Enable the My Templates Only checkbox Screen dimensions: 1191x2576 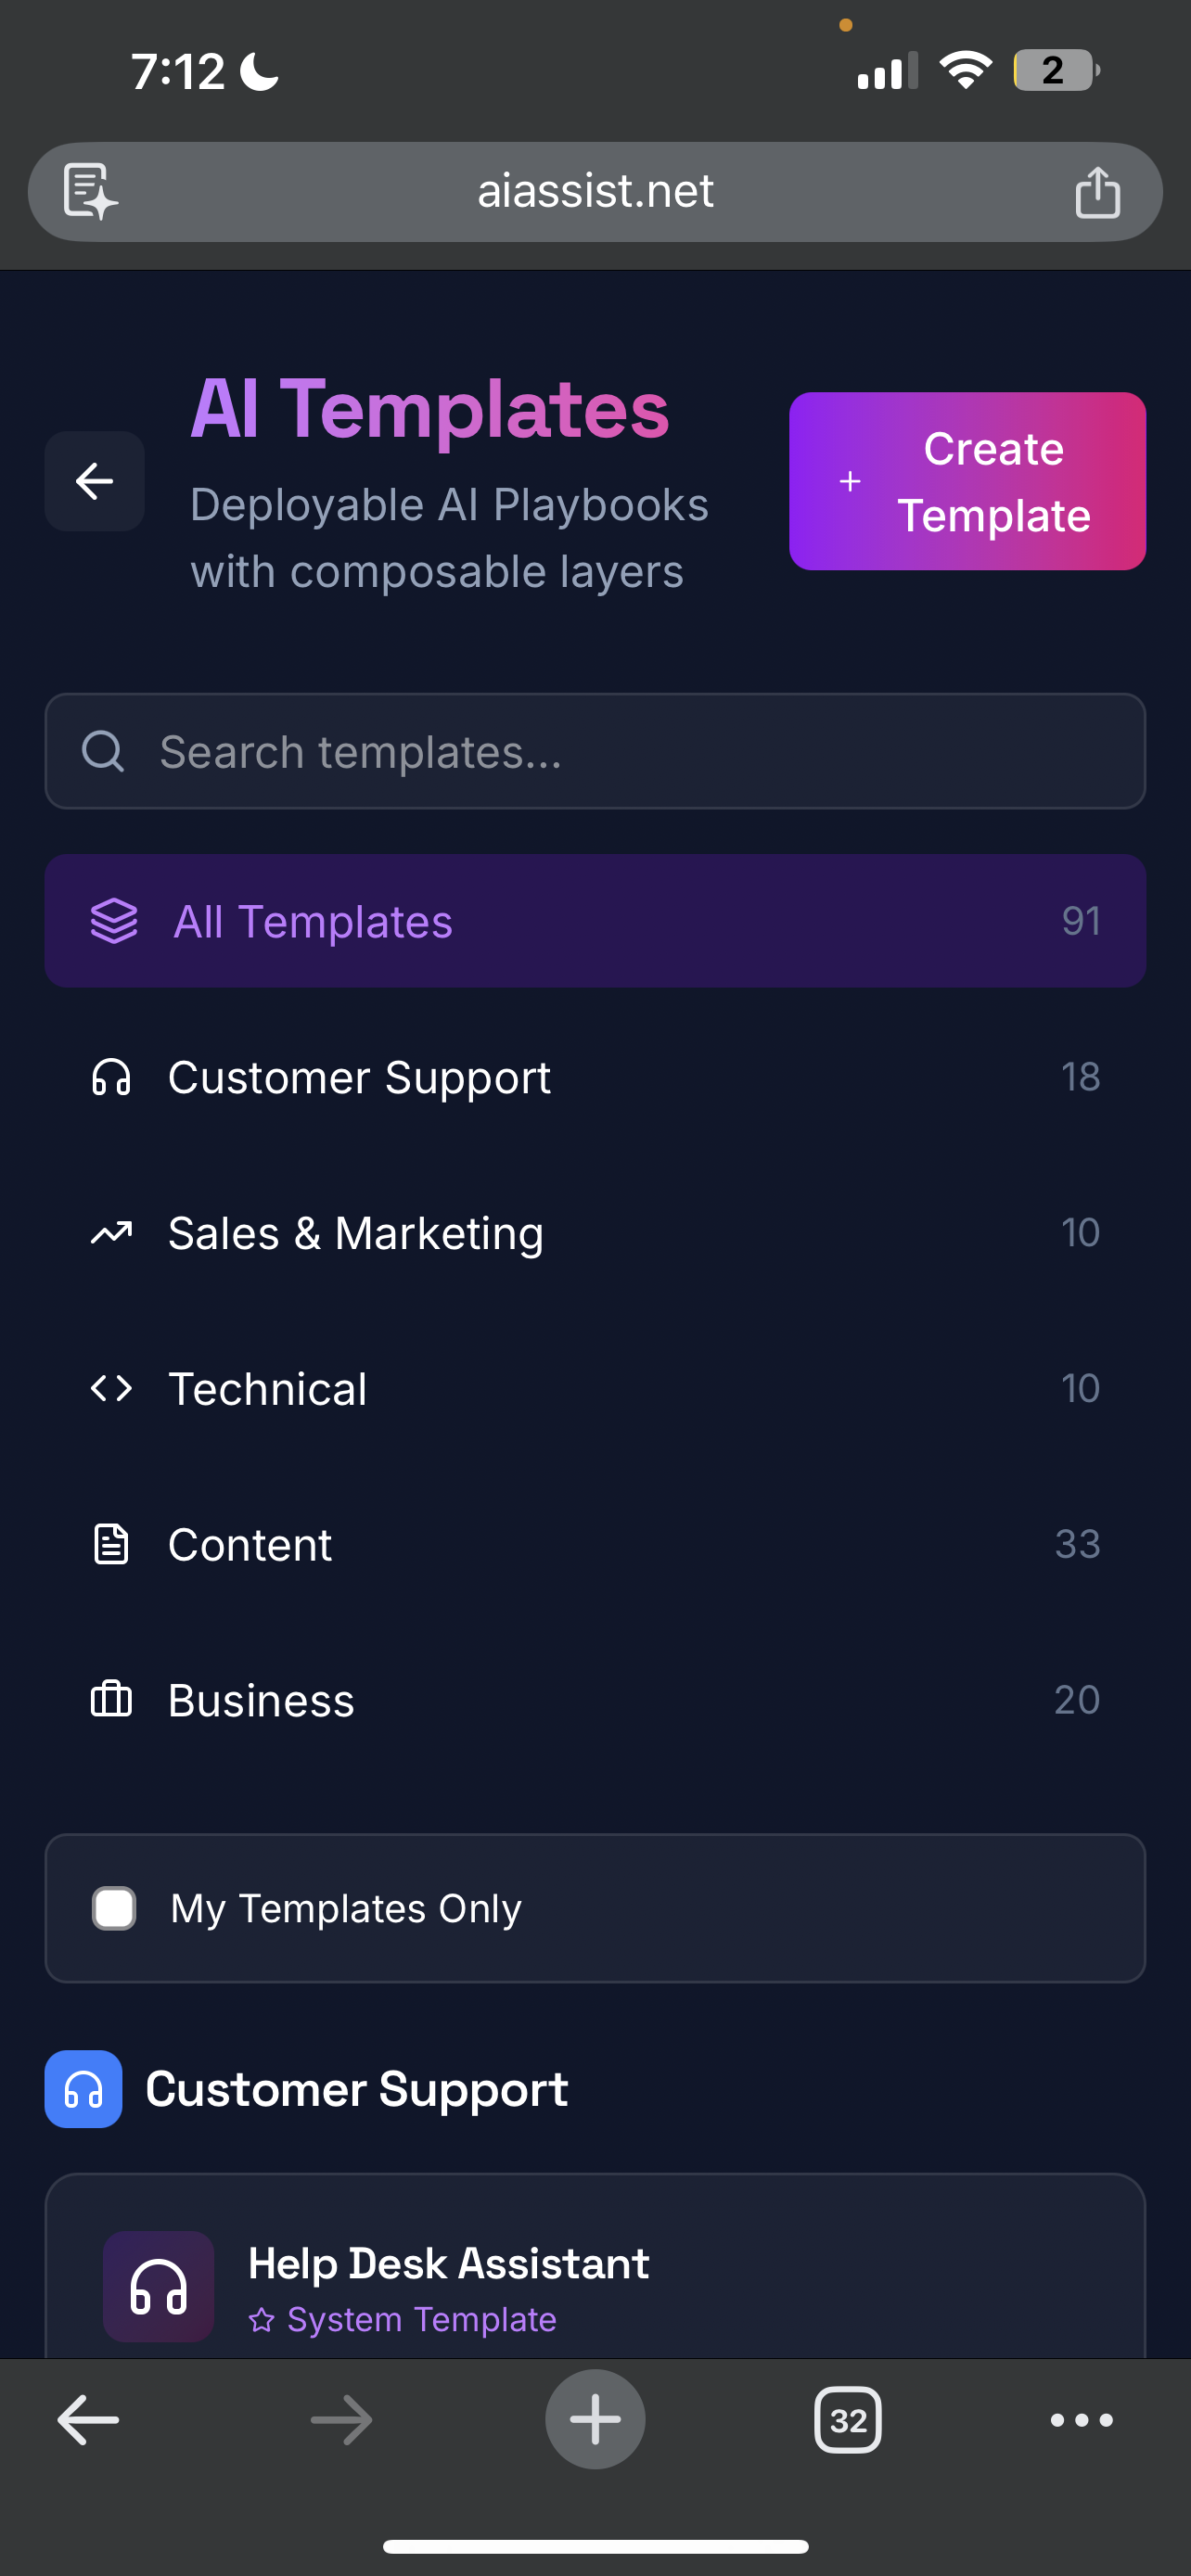pyautogui.click(x=114, y=1908)
